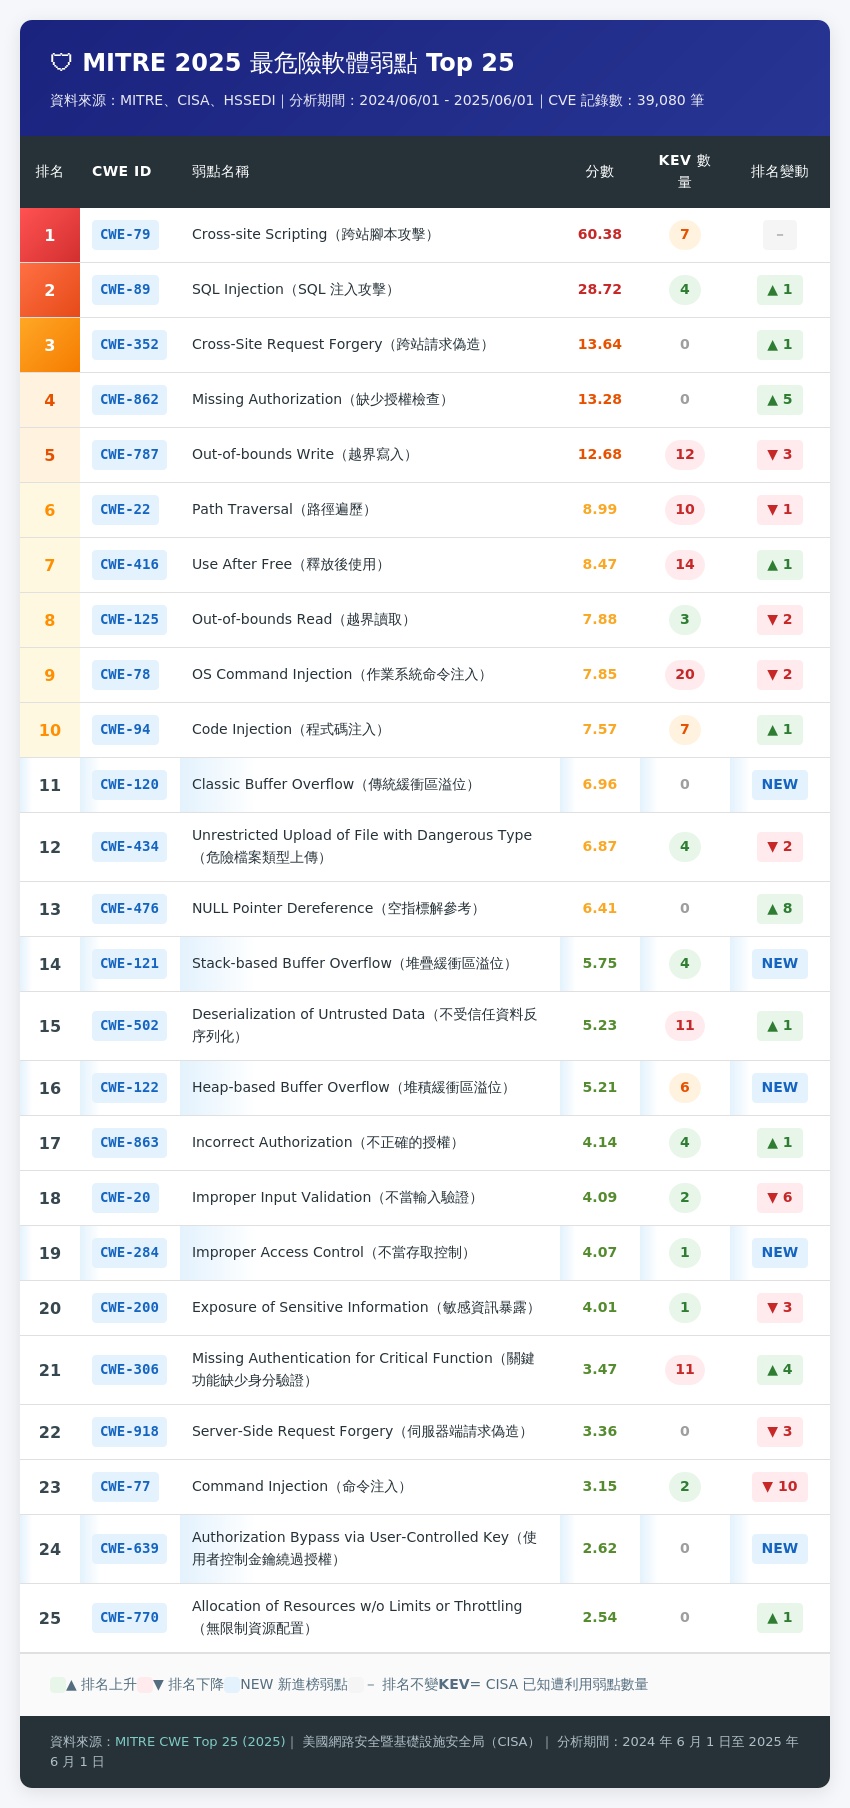Select the KEV 數量 column header
This screenshot has height=1808, width=850.
point(684,172)
